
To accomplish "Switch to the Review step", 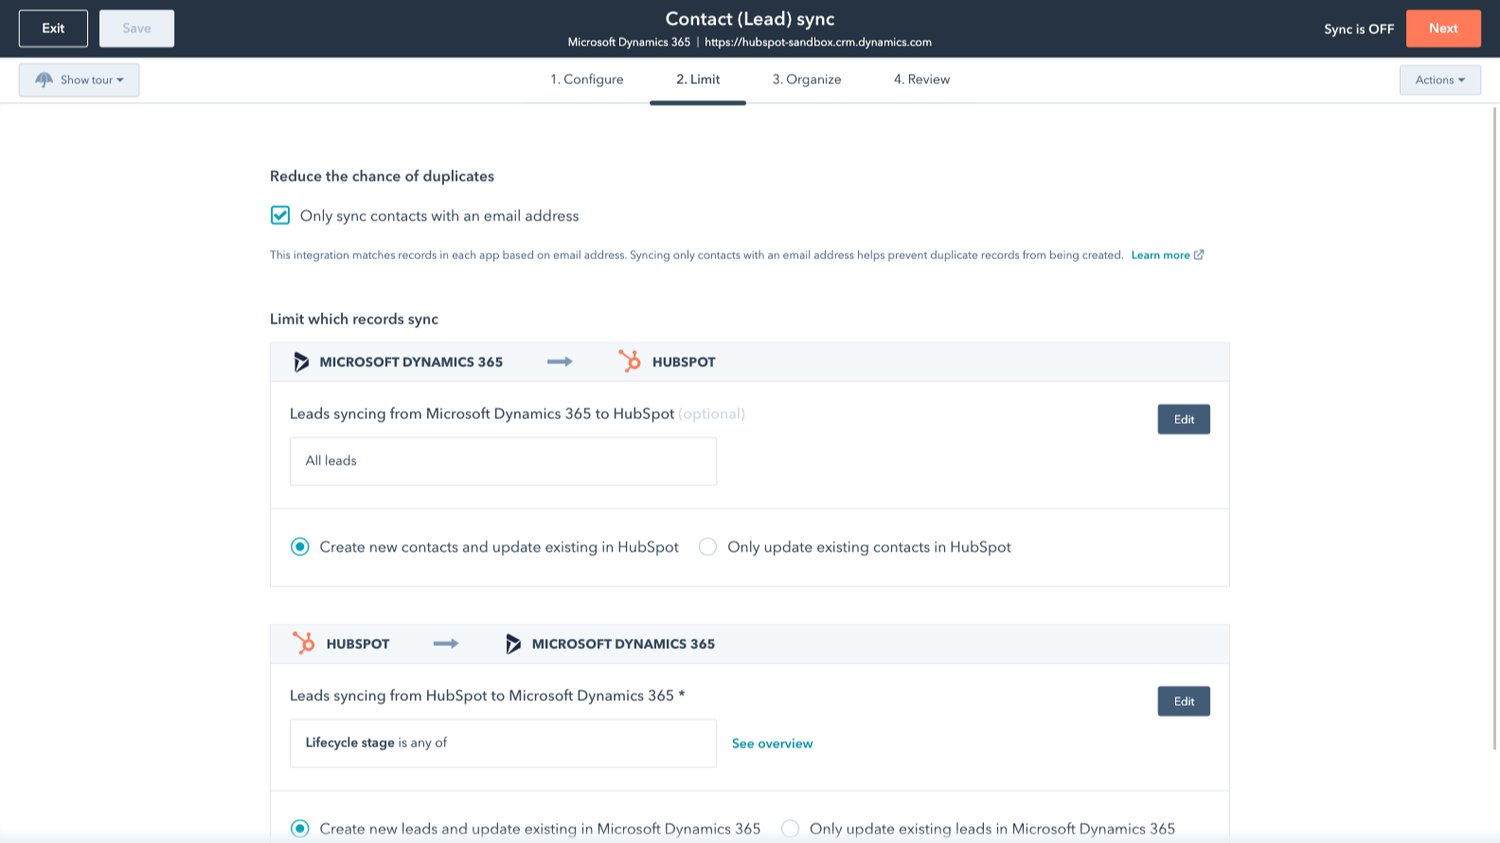I will click(x=921, y=79).
